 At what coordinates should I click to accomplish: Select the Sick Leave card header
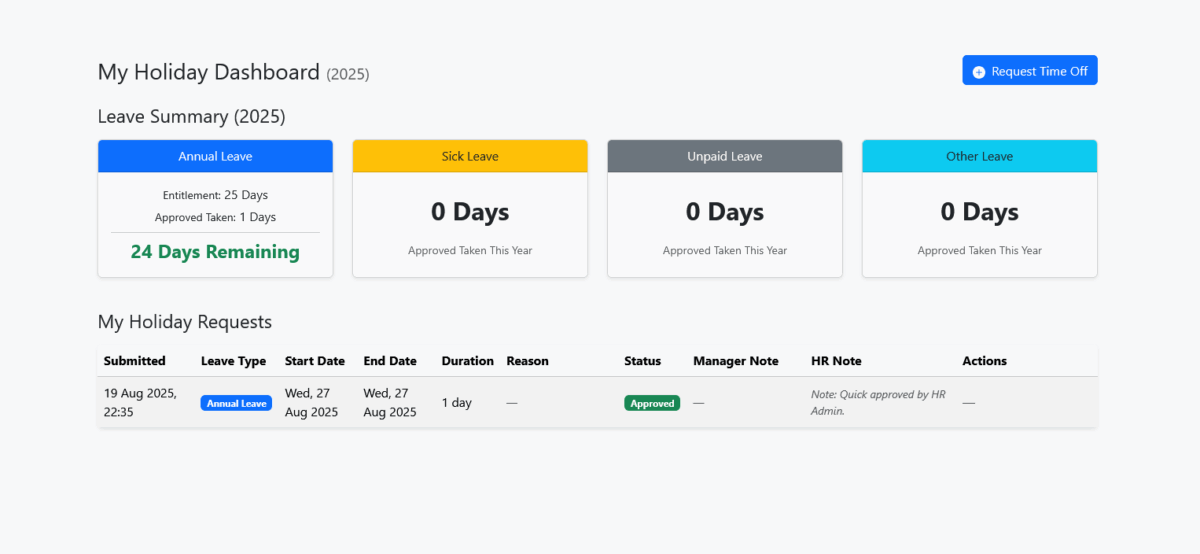[470, 156]
